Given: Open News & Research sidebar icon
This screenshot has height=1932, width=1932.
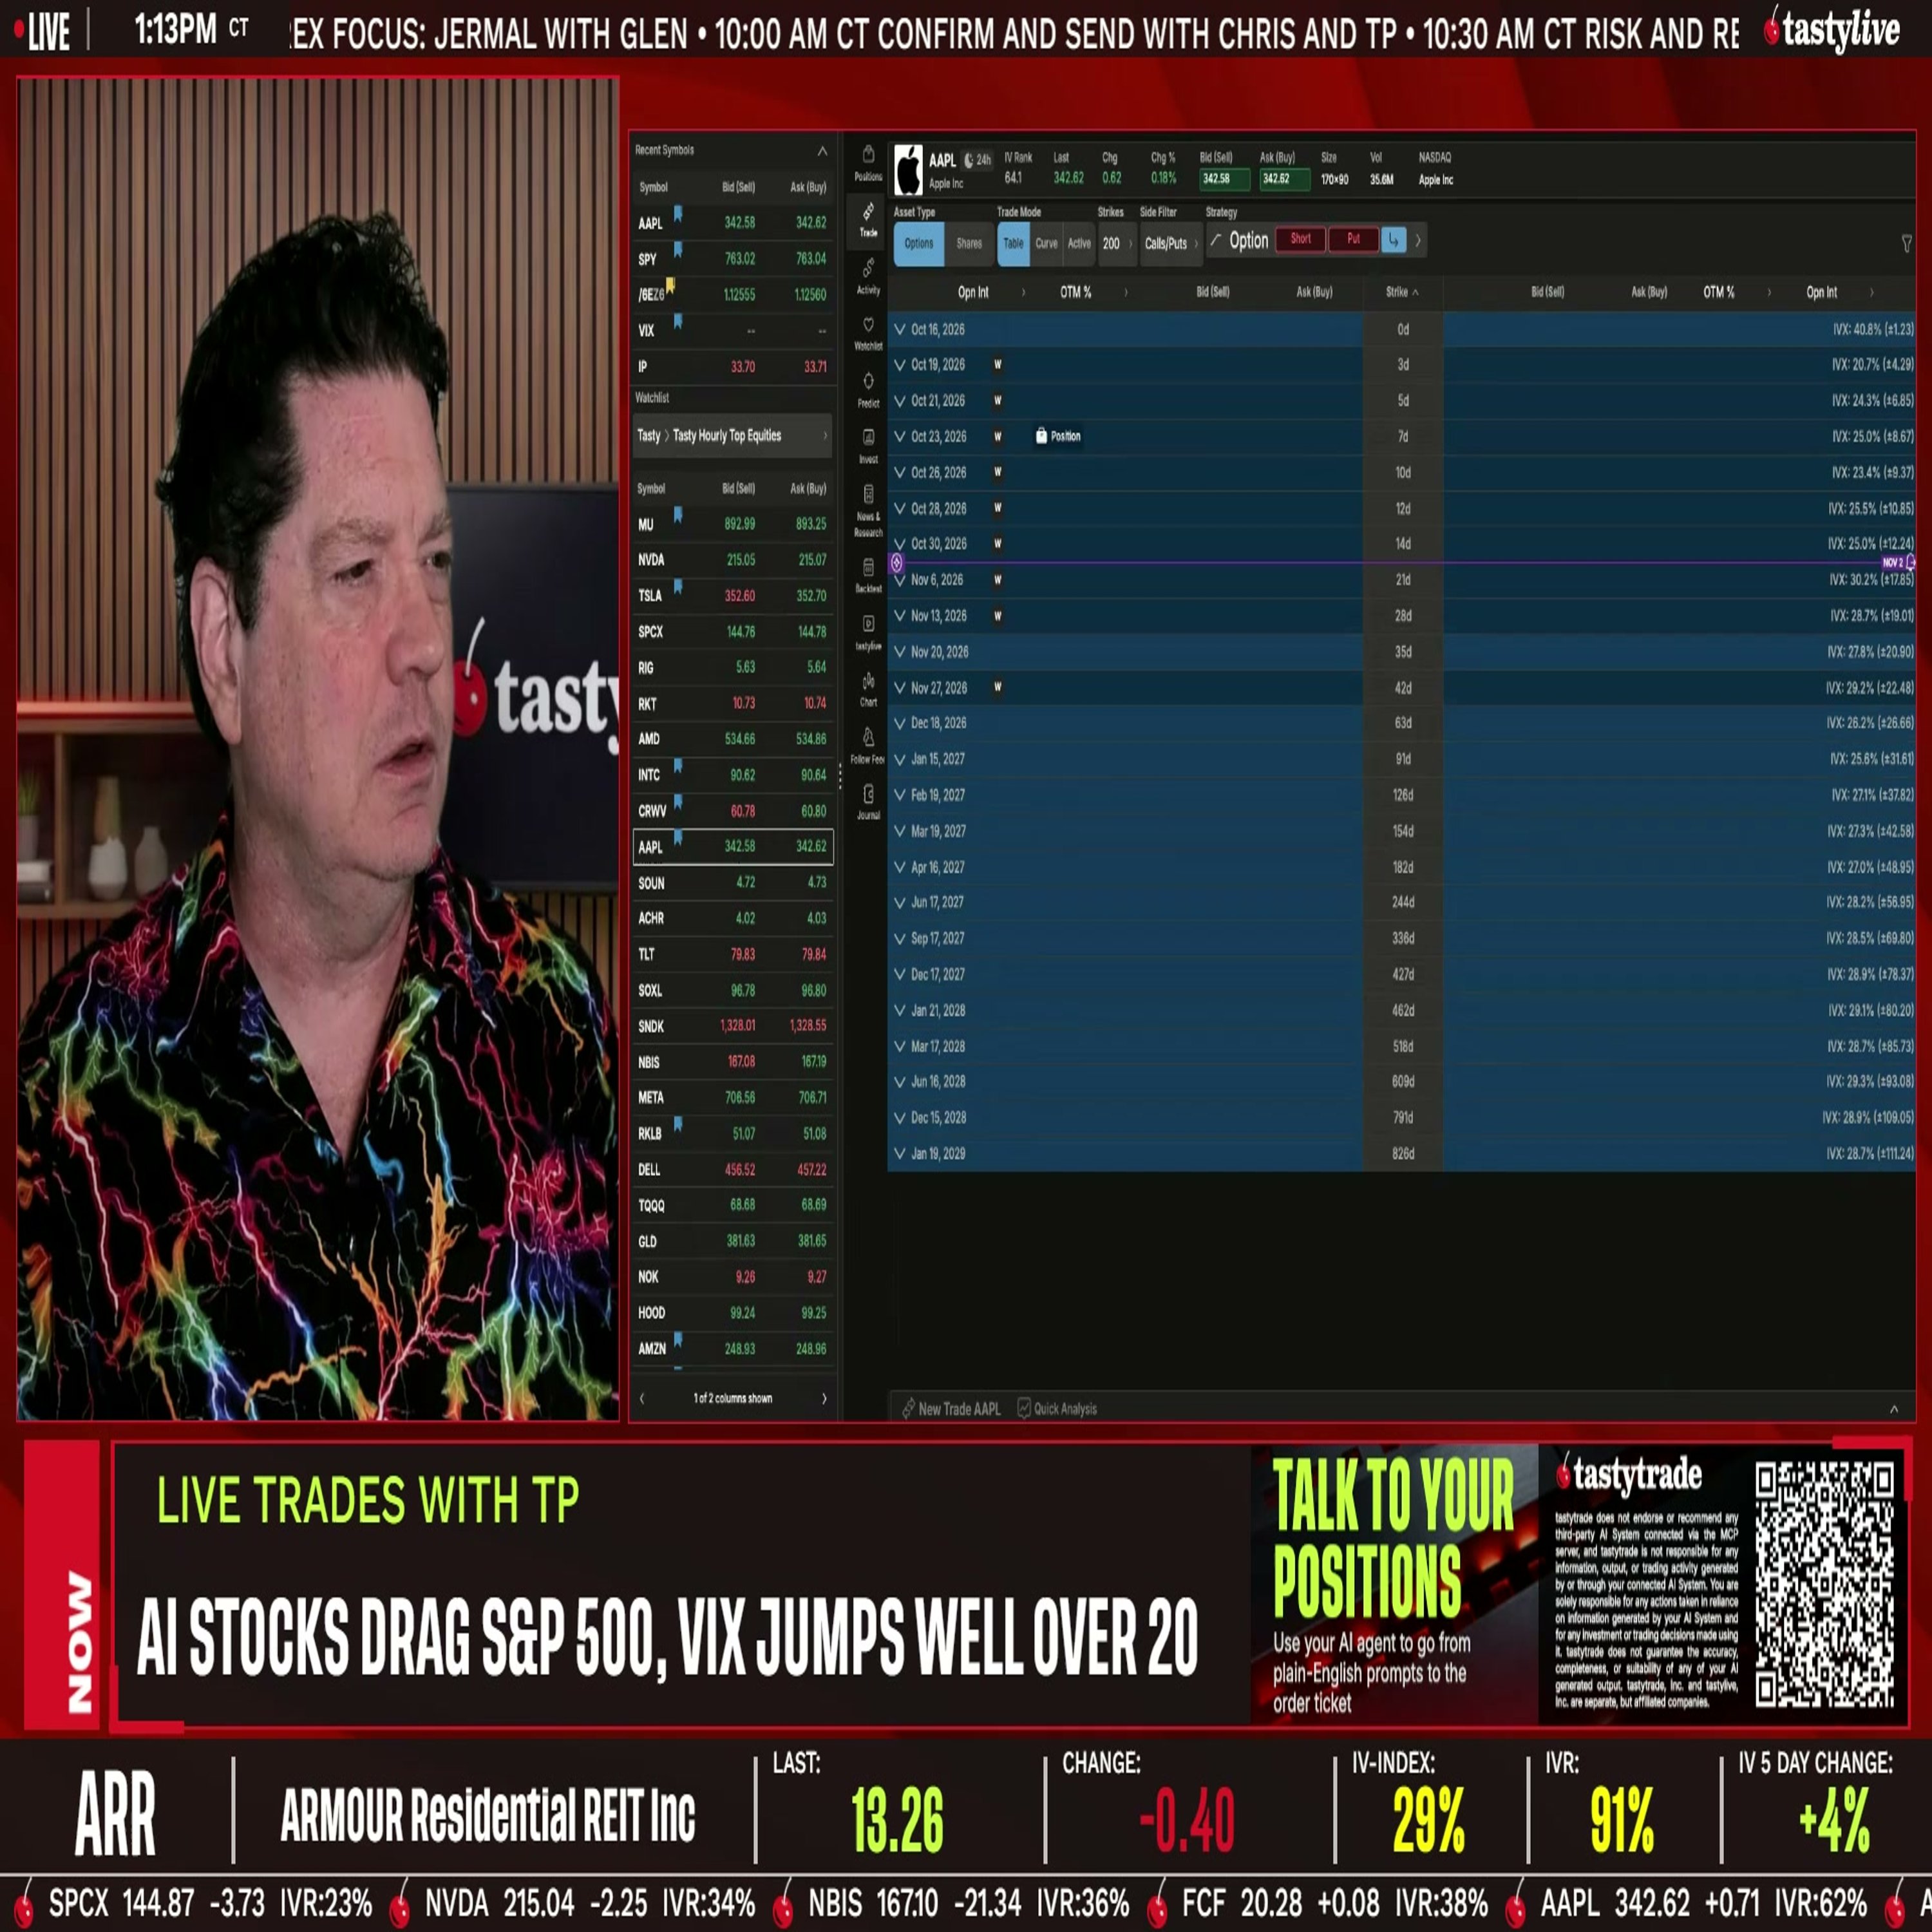Looking at the screenshot, I should [x=868, y=510].
